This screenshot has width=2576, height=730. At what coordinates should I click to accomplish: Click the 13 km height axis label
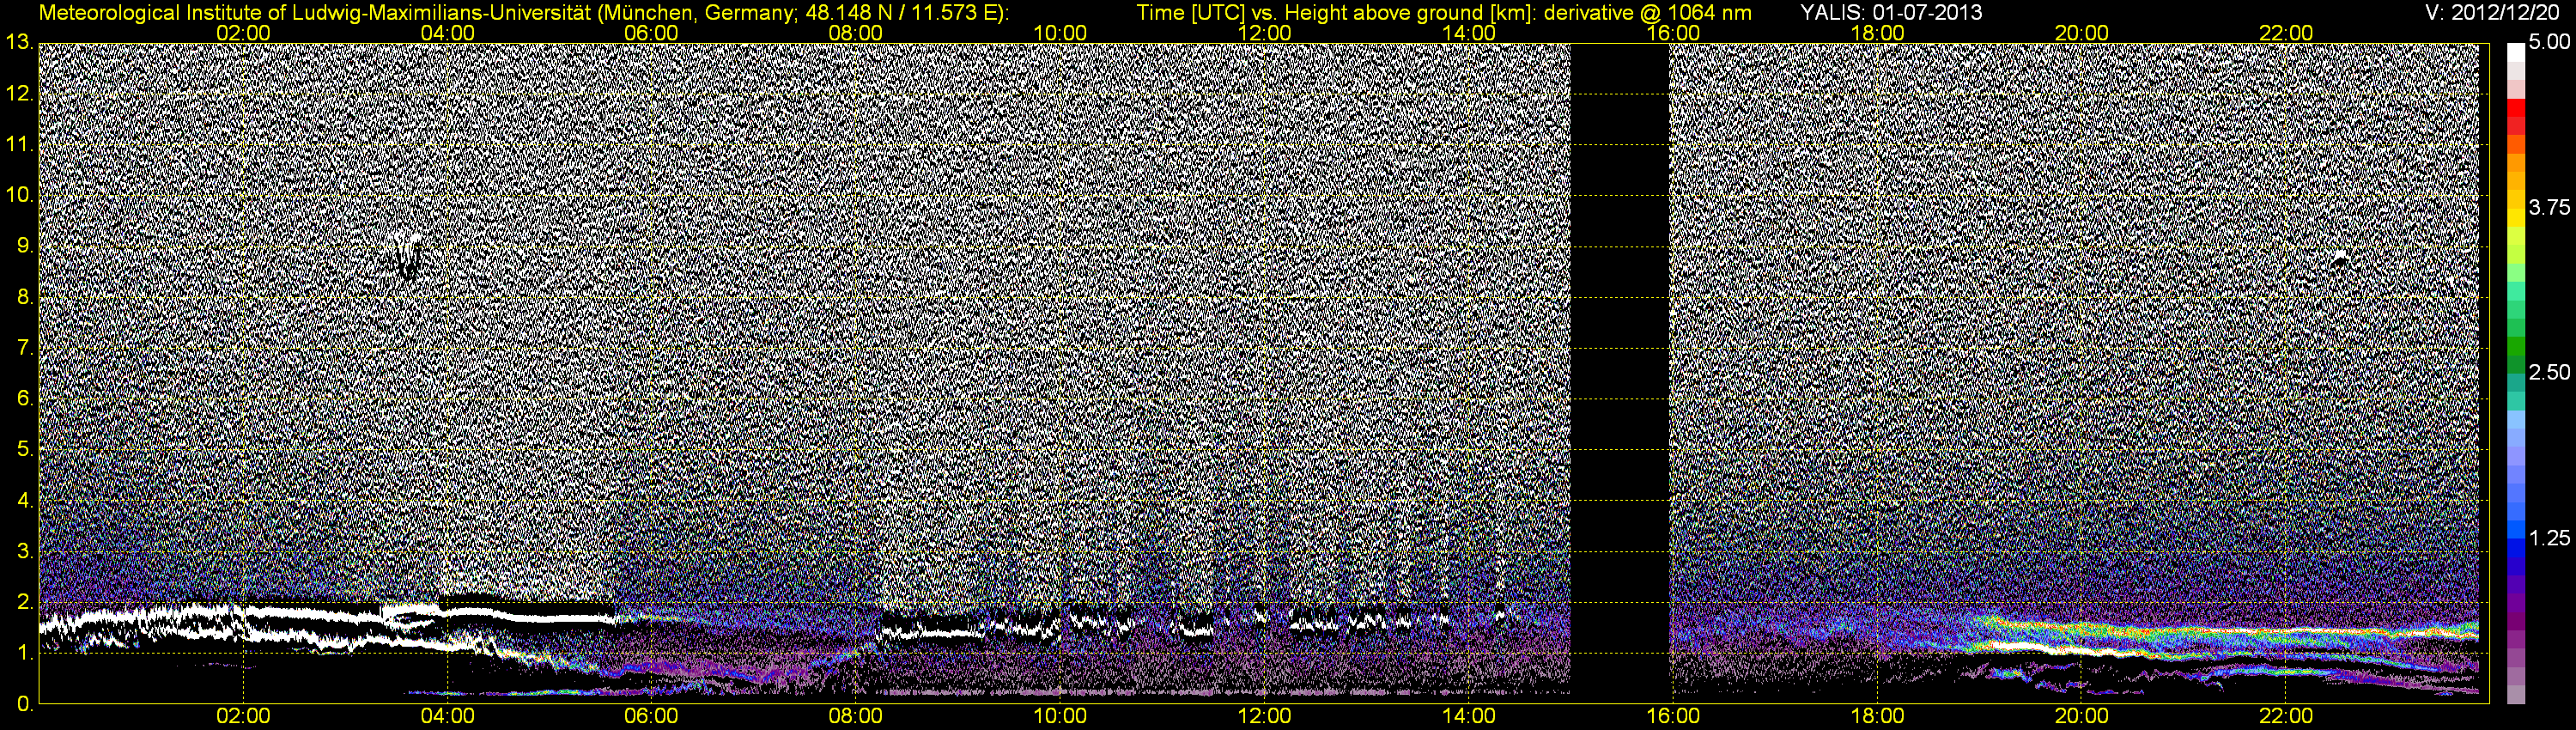click(19, 42)
